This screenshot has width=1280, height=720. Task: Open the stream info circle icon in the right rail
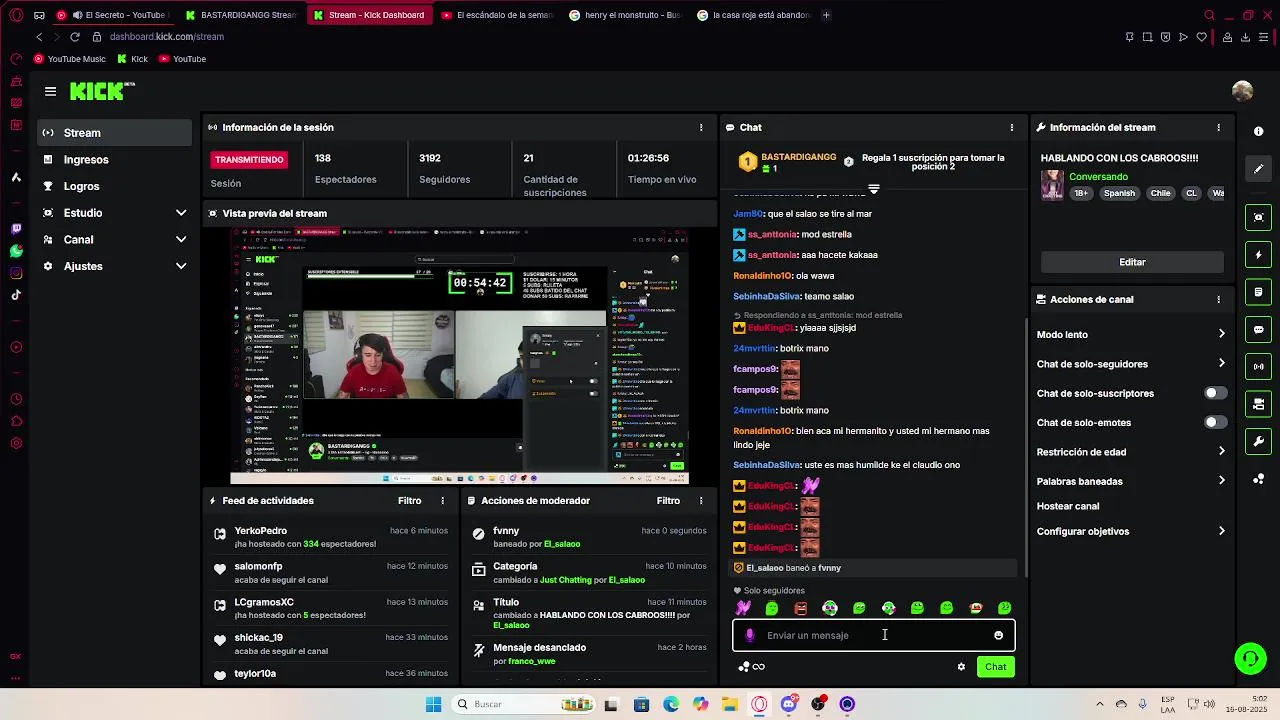point(1258,131)
